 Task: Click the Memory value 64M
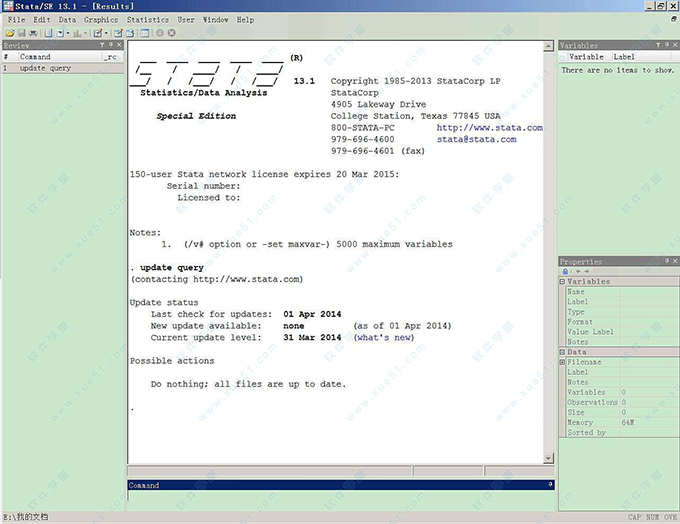pos(628,422)
